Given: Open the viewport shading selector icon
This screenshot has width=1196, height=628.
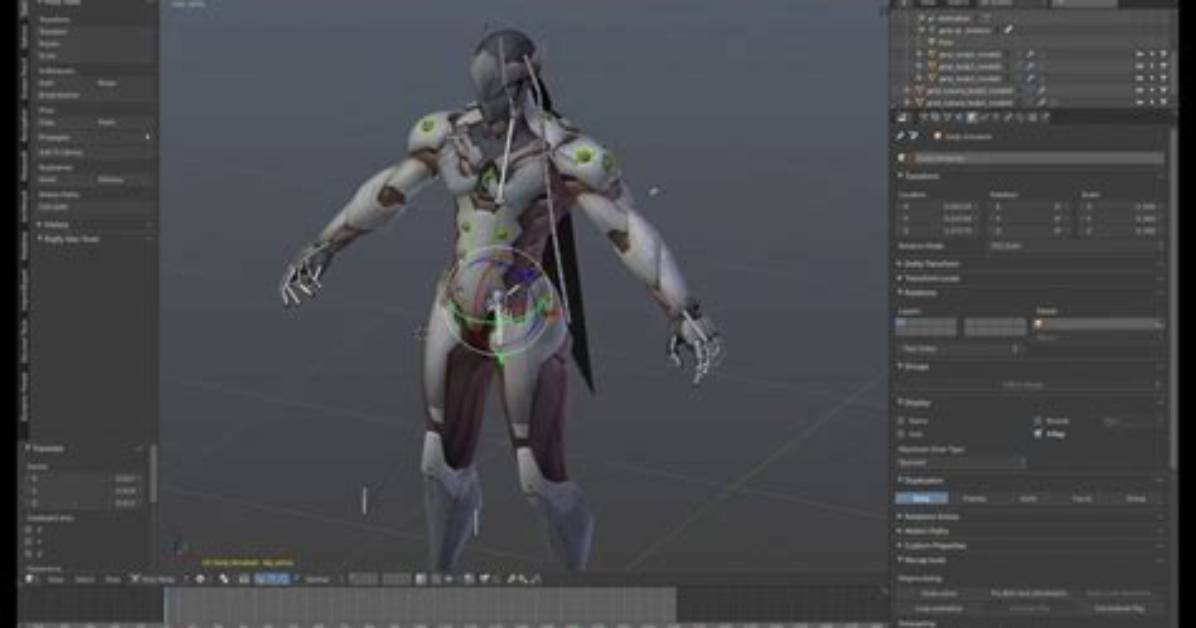Looking at the screenshot, I should point(200,579).
